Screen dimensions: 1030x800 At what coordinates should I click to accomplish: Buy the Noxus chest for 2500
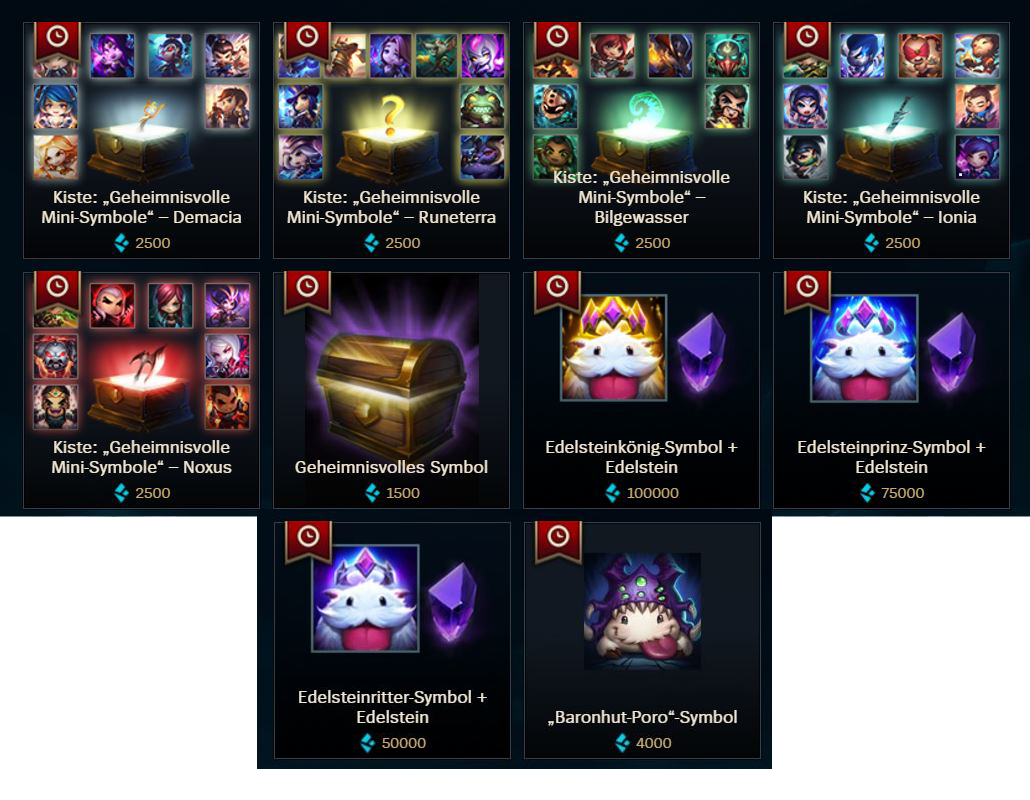click(142, 493)
